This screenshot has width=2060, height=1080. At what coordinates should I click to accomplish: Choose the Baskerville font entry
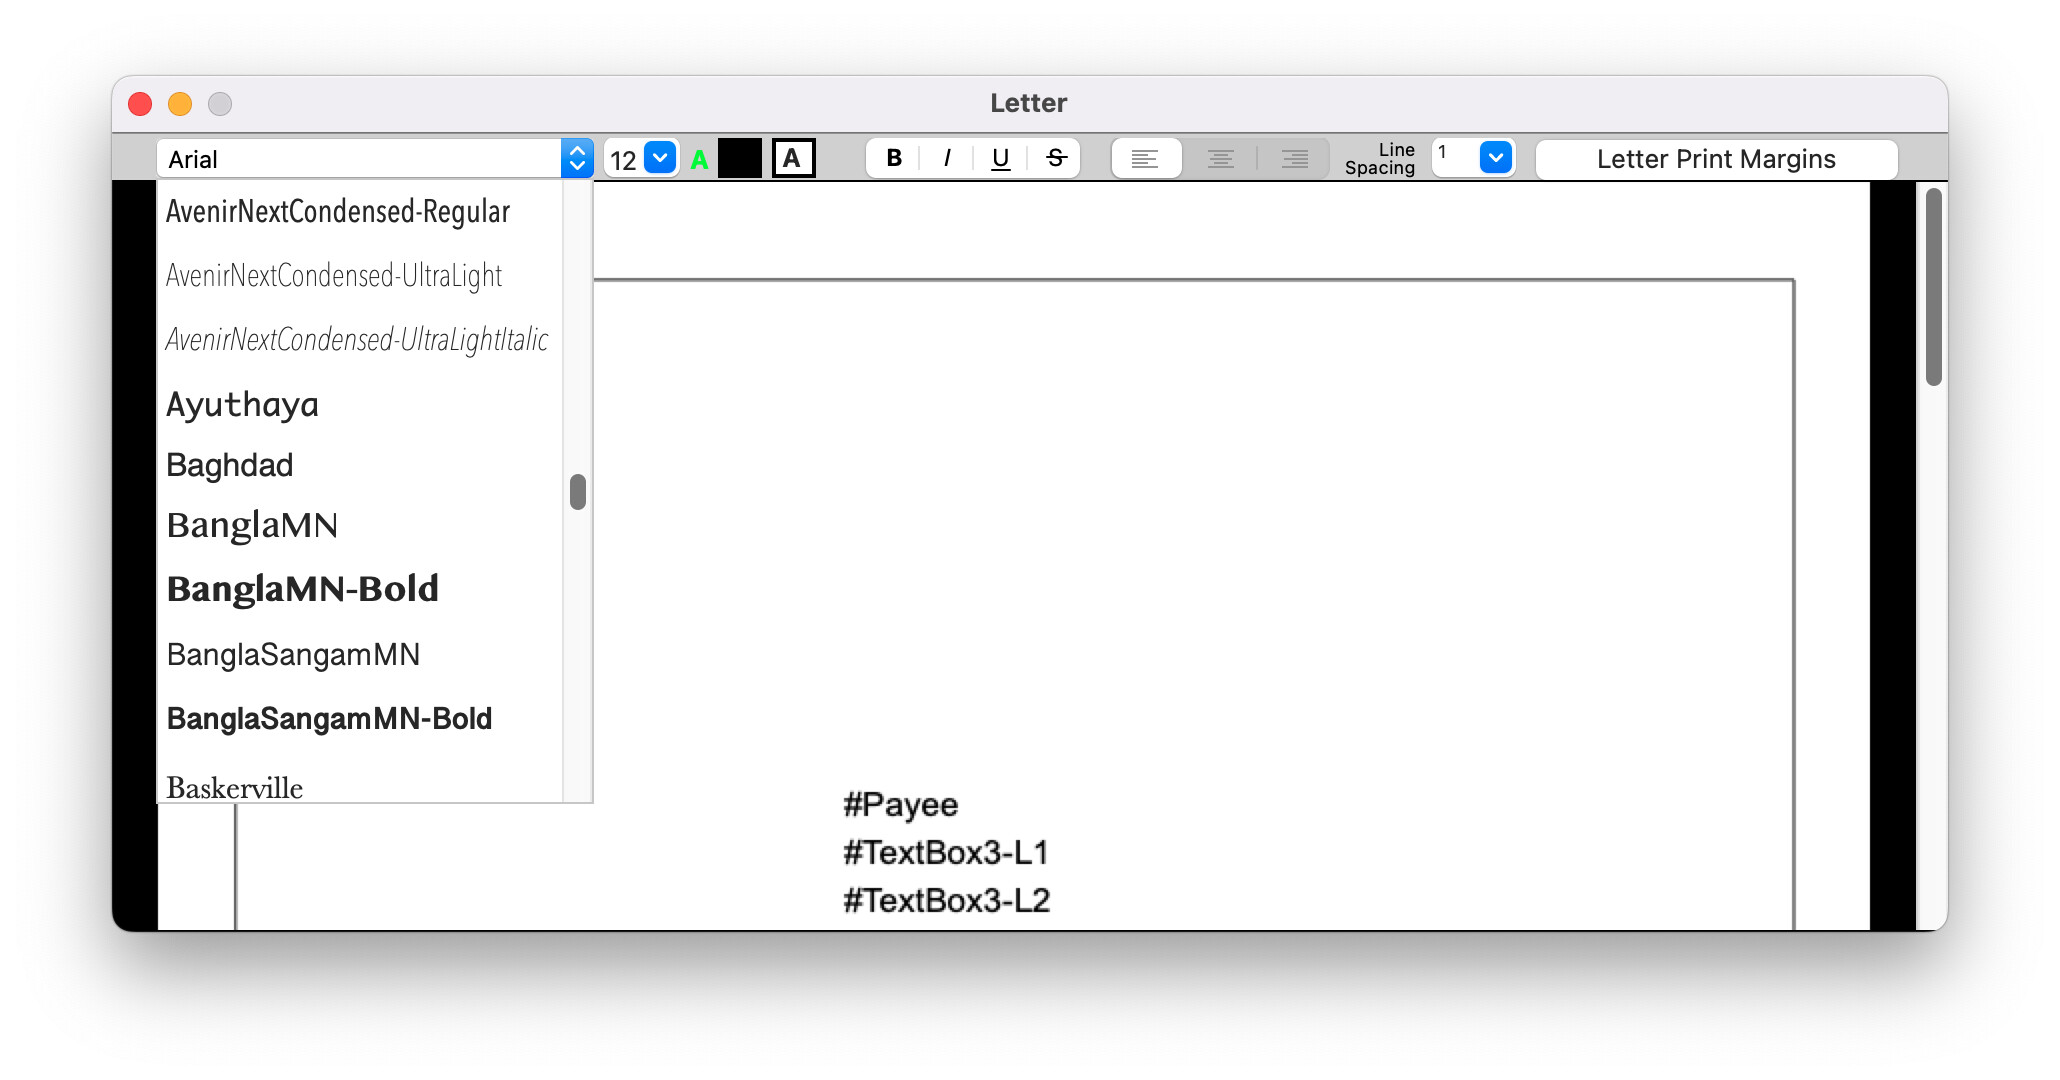pyautogui.click(x=234, y=787)
